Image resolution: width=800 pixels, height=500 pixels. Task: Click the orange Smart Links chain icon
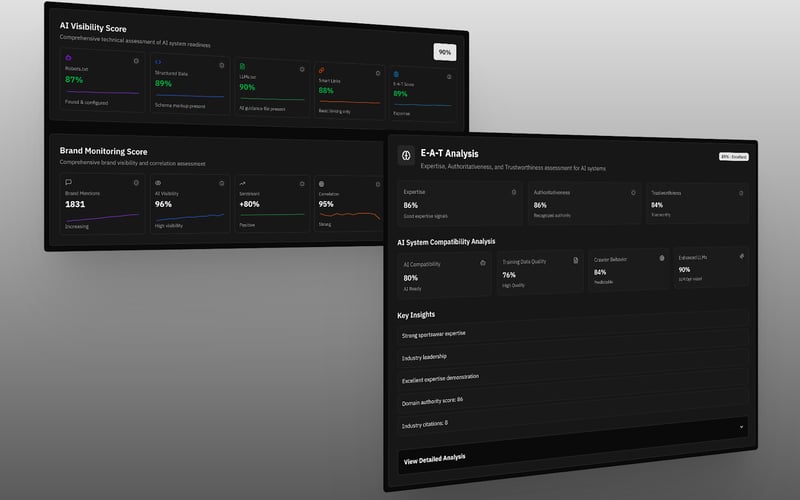coord(321,70)
